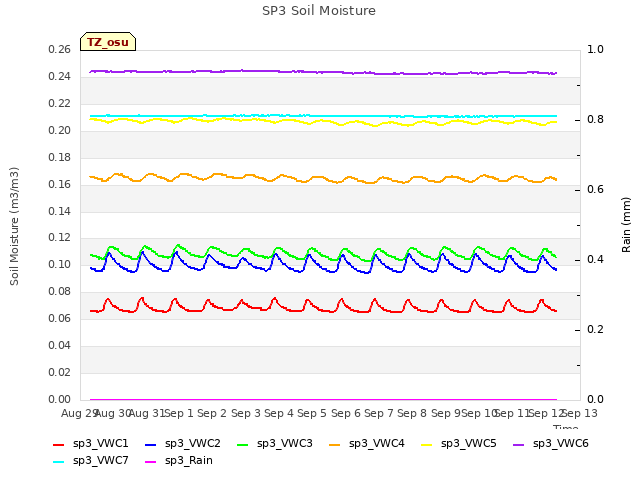Screen dimensions: 640x480
Task: Click the TZ_osu label box
Action: click(x=108, y=42)
